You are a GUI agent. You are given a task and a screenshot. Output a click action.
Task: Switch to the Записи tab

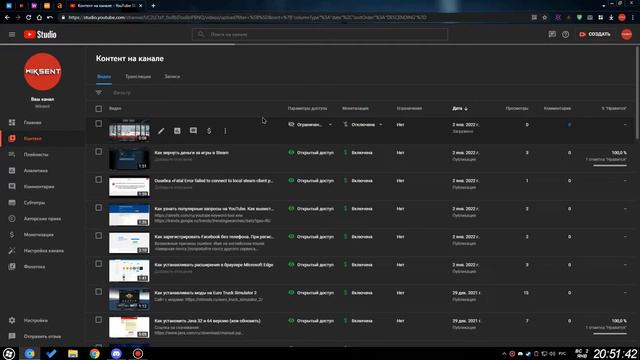pos(172,77)
